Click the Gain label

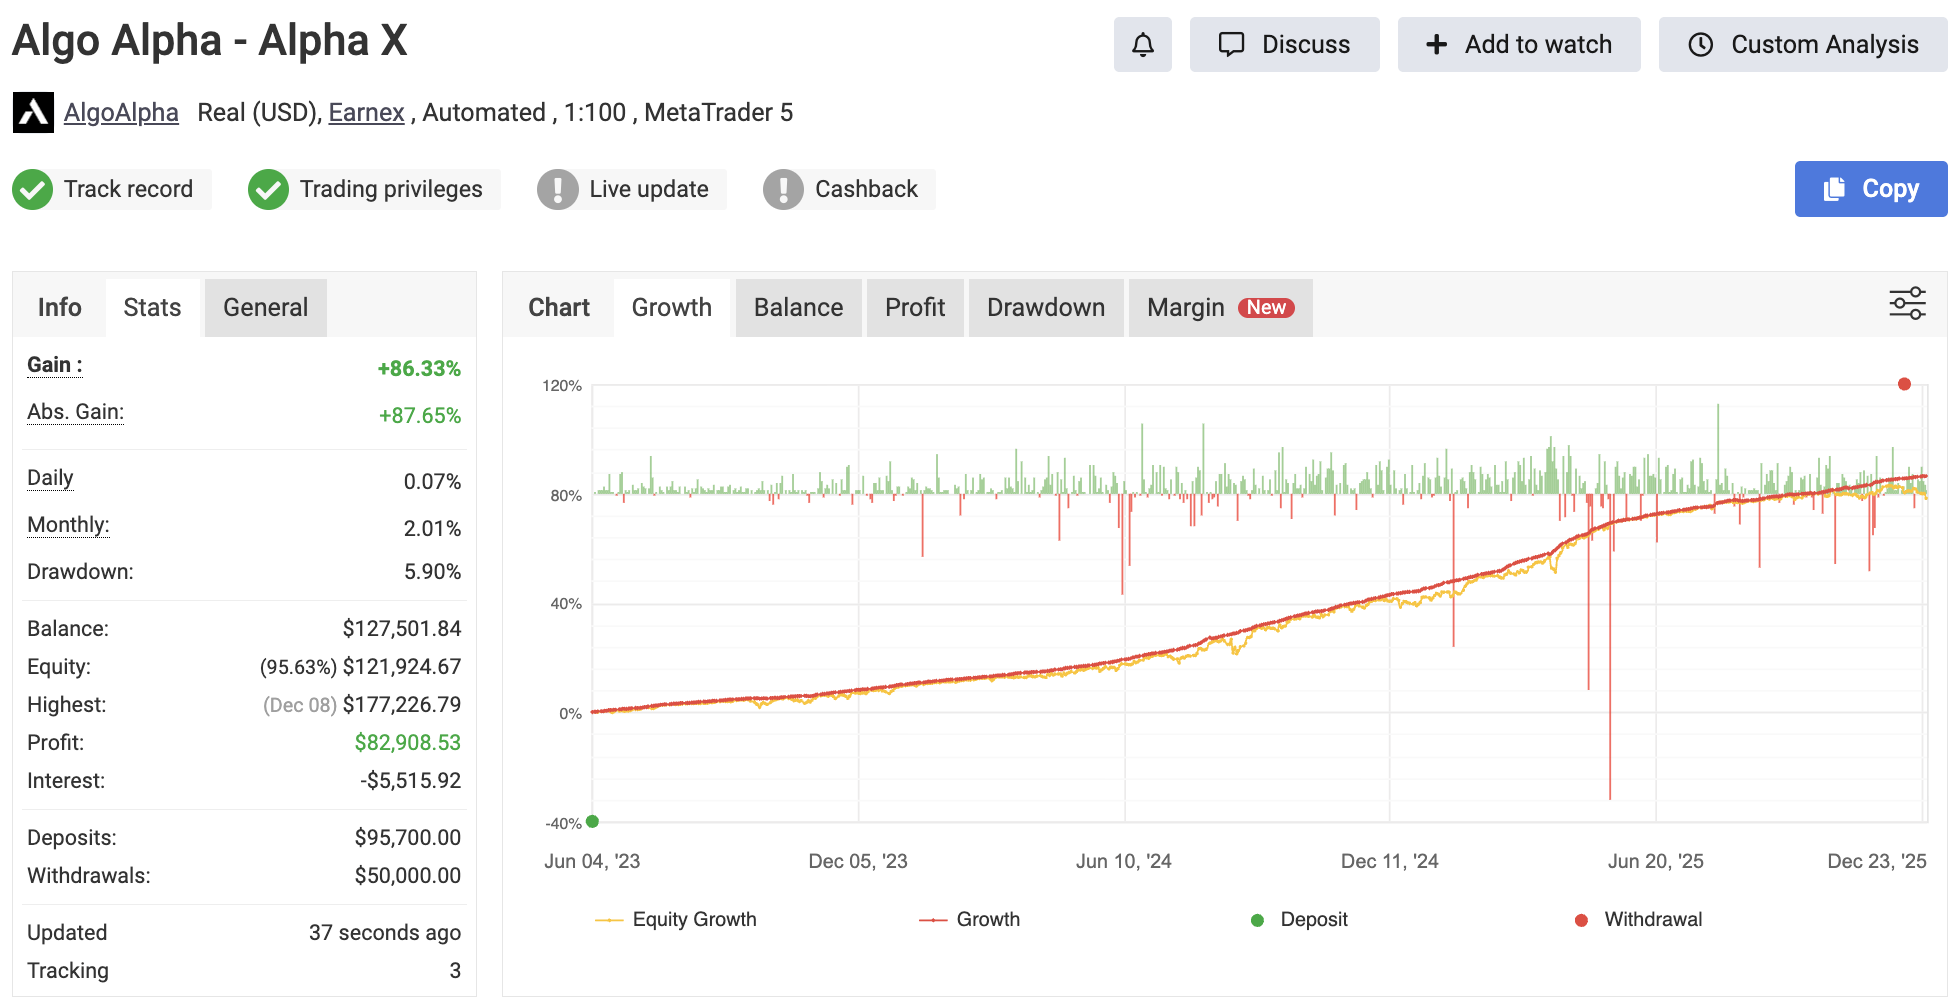pos(54,365)
